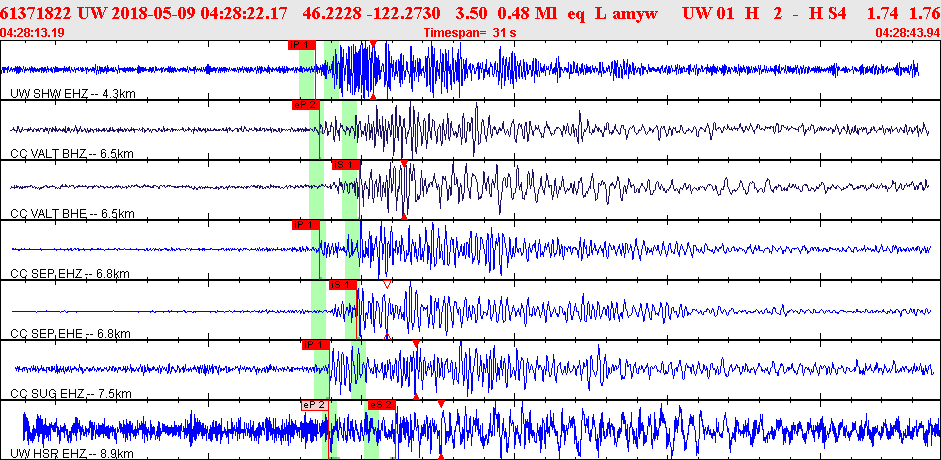Click the depth value 3.50

pyautogui.click(x=469, y=13)
